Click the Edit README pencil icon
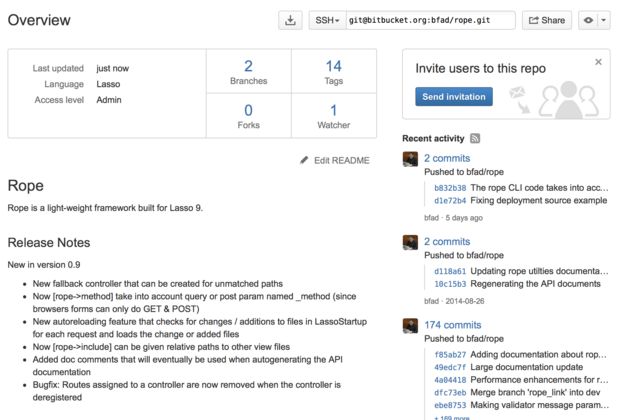Image resolution: width=620 pixels, height=420 pixels. [305, 160]
